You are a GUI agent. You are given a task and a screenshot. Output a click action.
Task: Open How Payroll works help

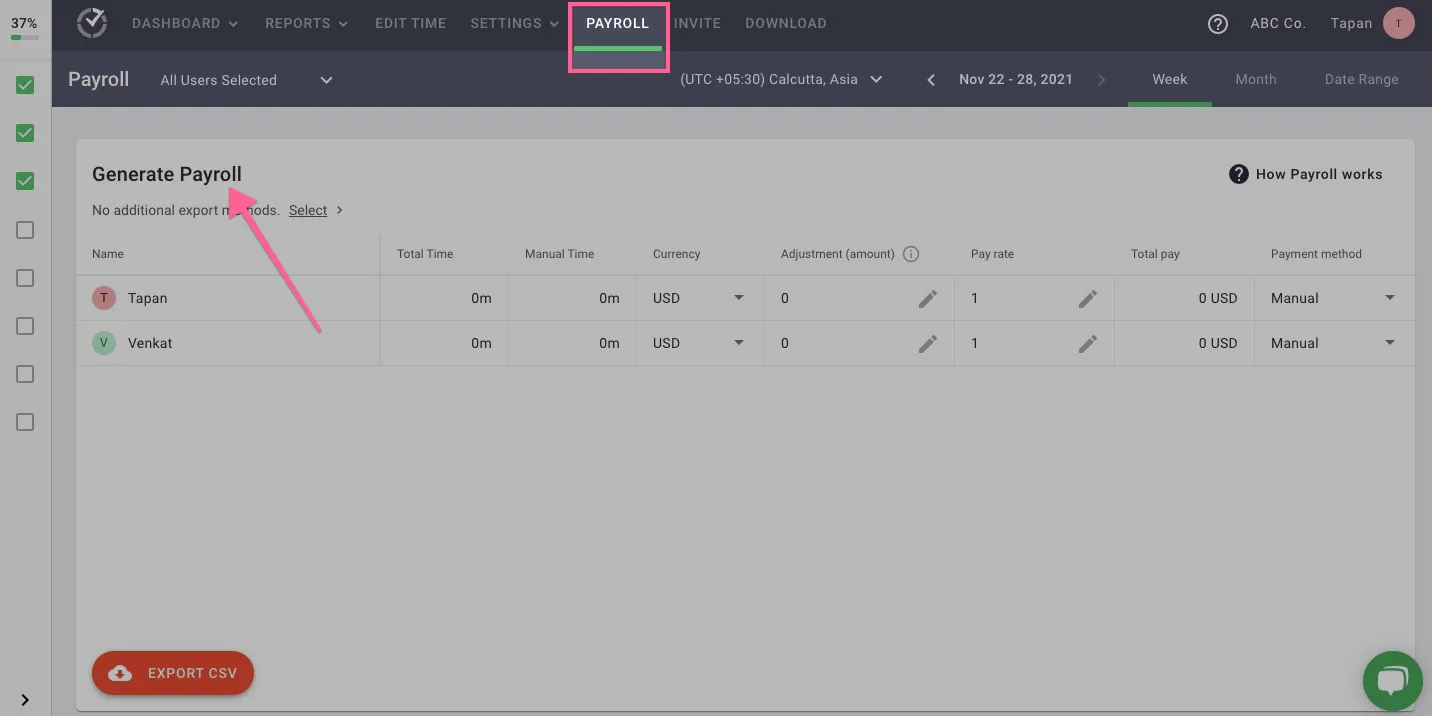tap(1306, 174)
